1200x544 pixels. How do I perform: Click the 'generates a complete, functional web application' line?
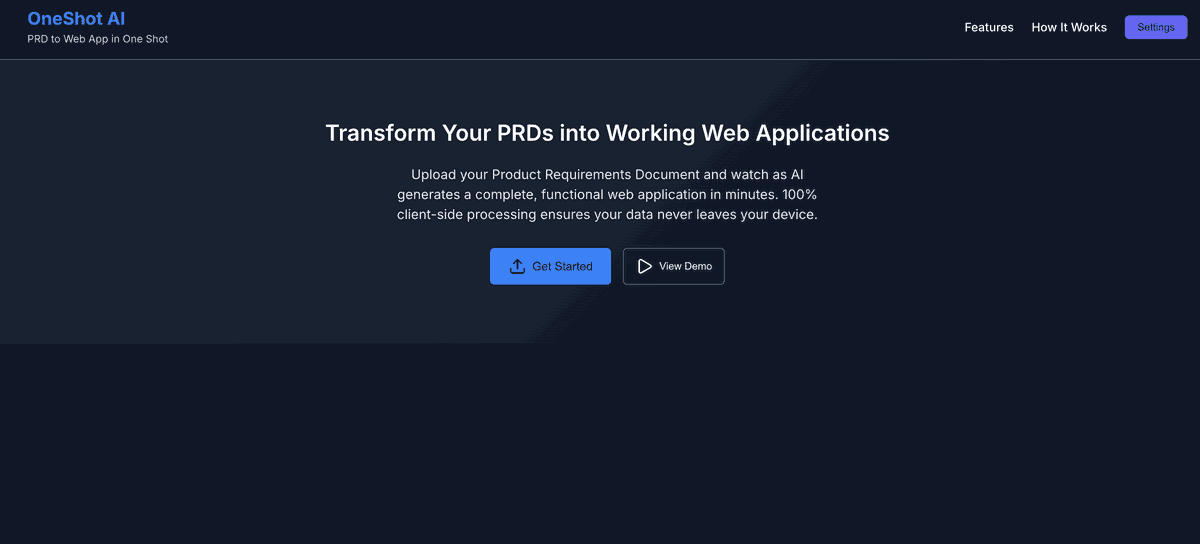click(x=560, y=194)
